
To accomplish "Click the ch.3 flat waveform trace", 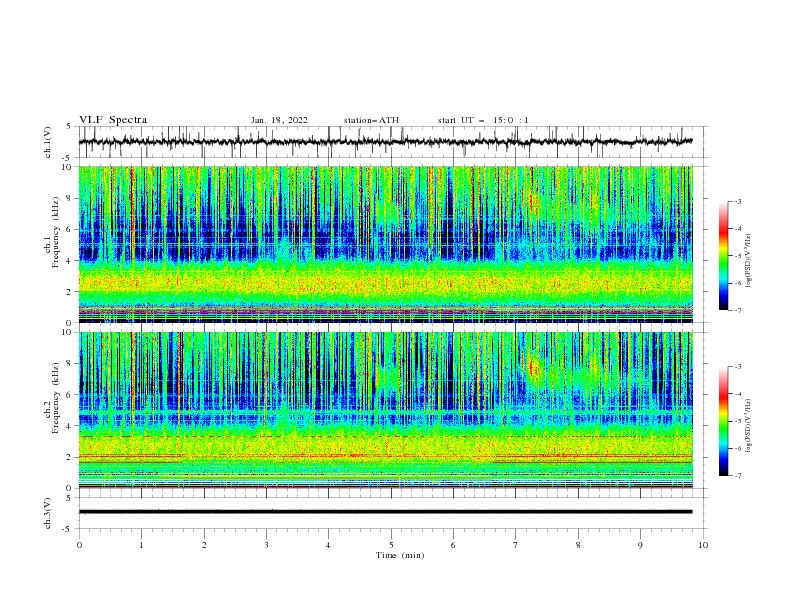I will point(386,512).
